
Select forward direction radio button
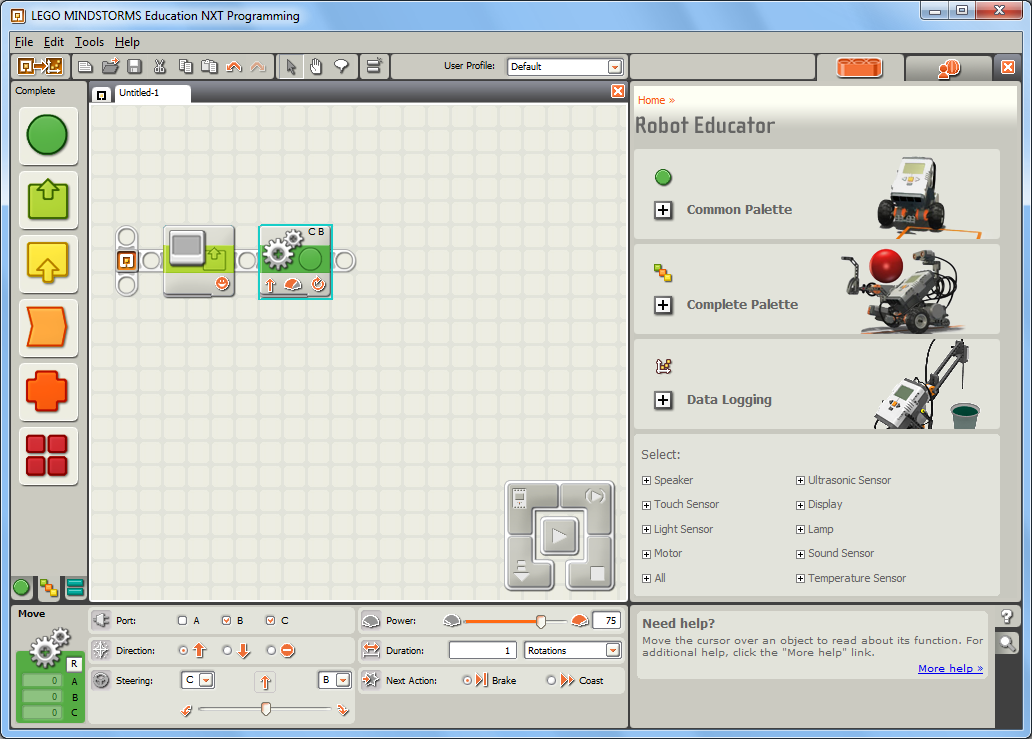click(x=183, y=650)
